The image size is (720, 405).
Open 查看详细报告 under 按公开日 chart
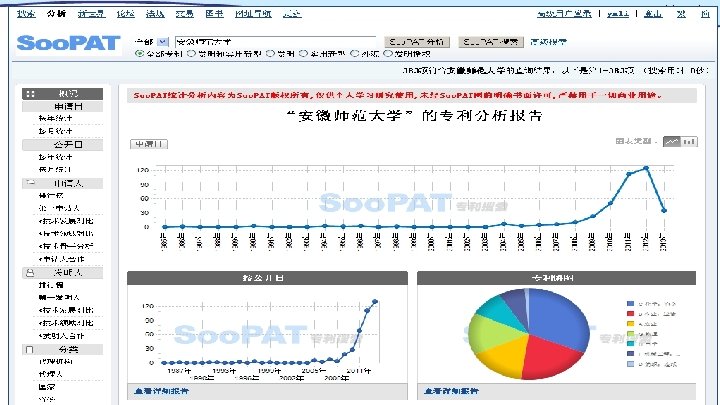pos(162,391)
